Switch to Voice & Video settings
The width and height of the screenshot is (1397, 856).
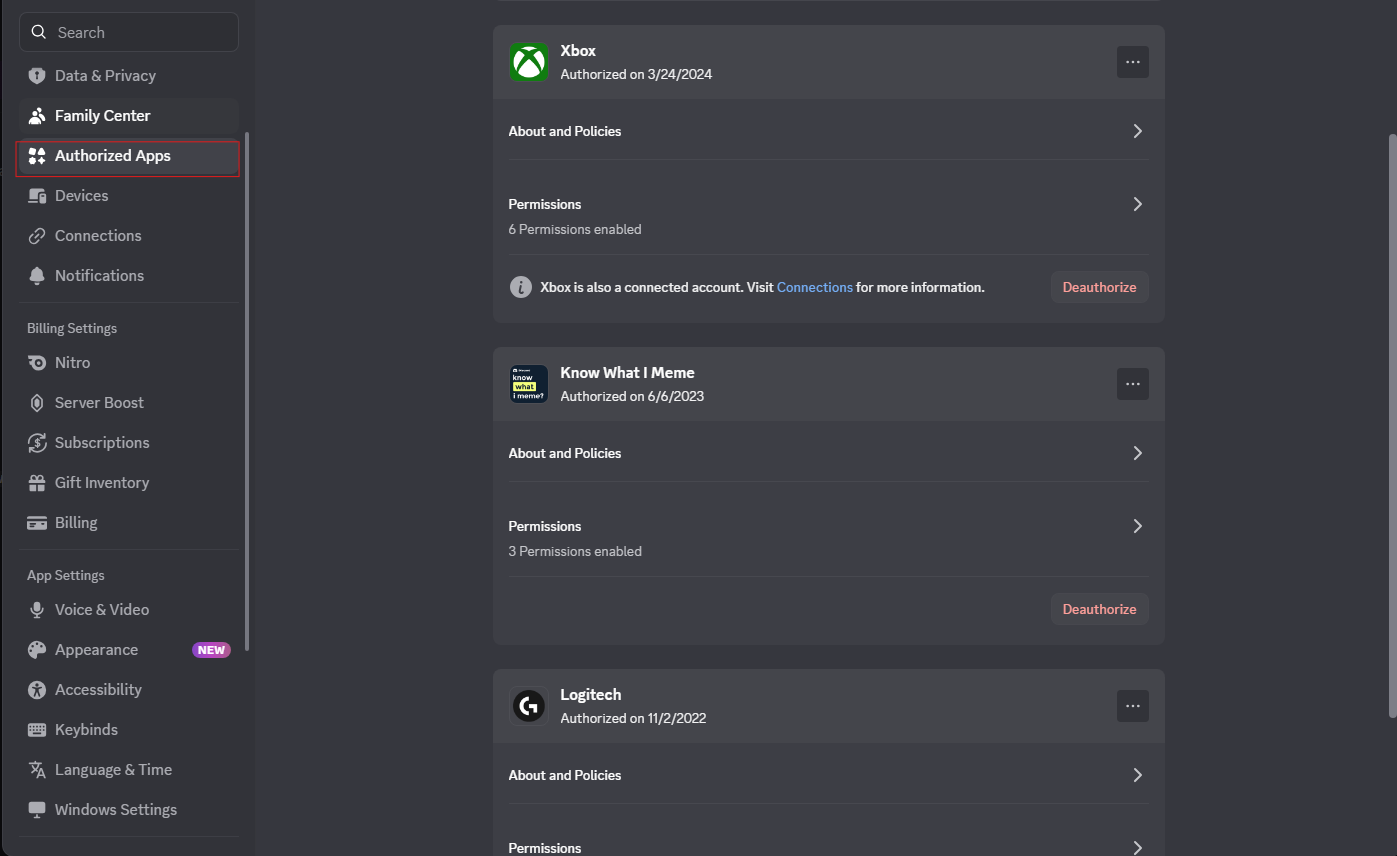pos(129,610)
